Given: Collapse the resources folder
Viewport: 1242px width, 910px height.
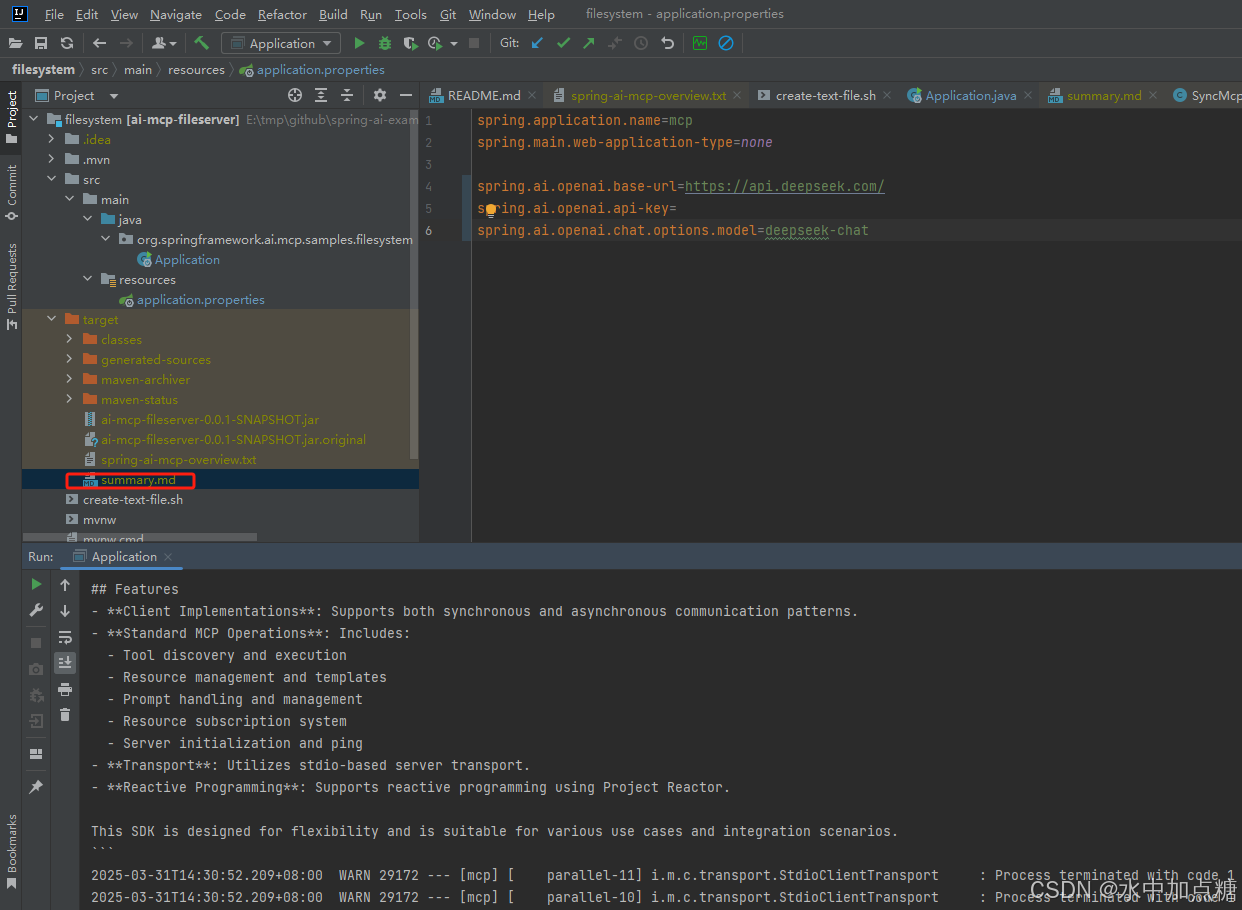Looking at the screenshot, I should (88, 279).
